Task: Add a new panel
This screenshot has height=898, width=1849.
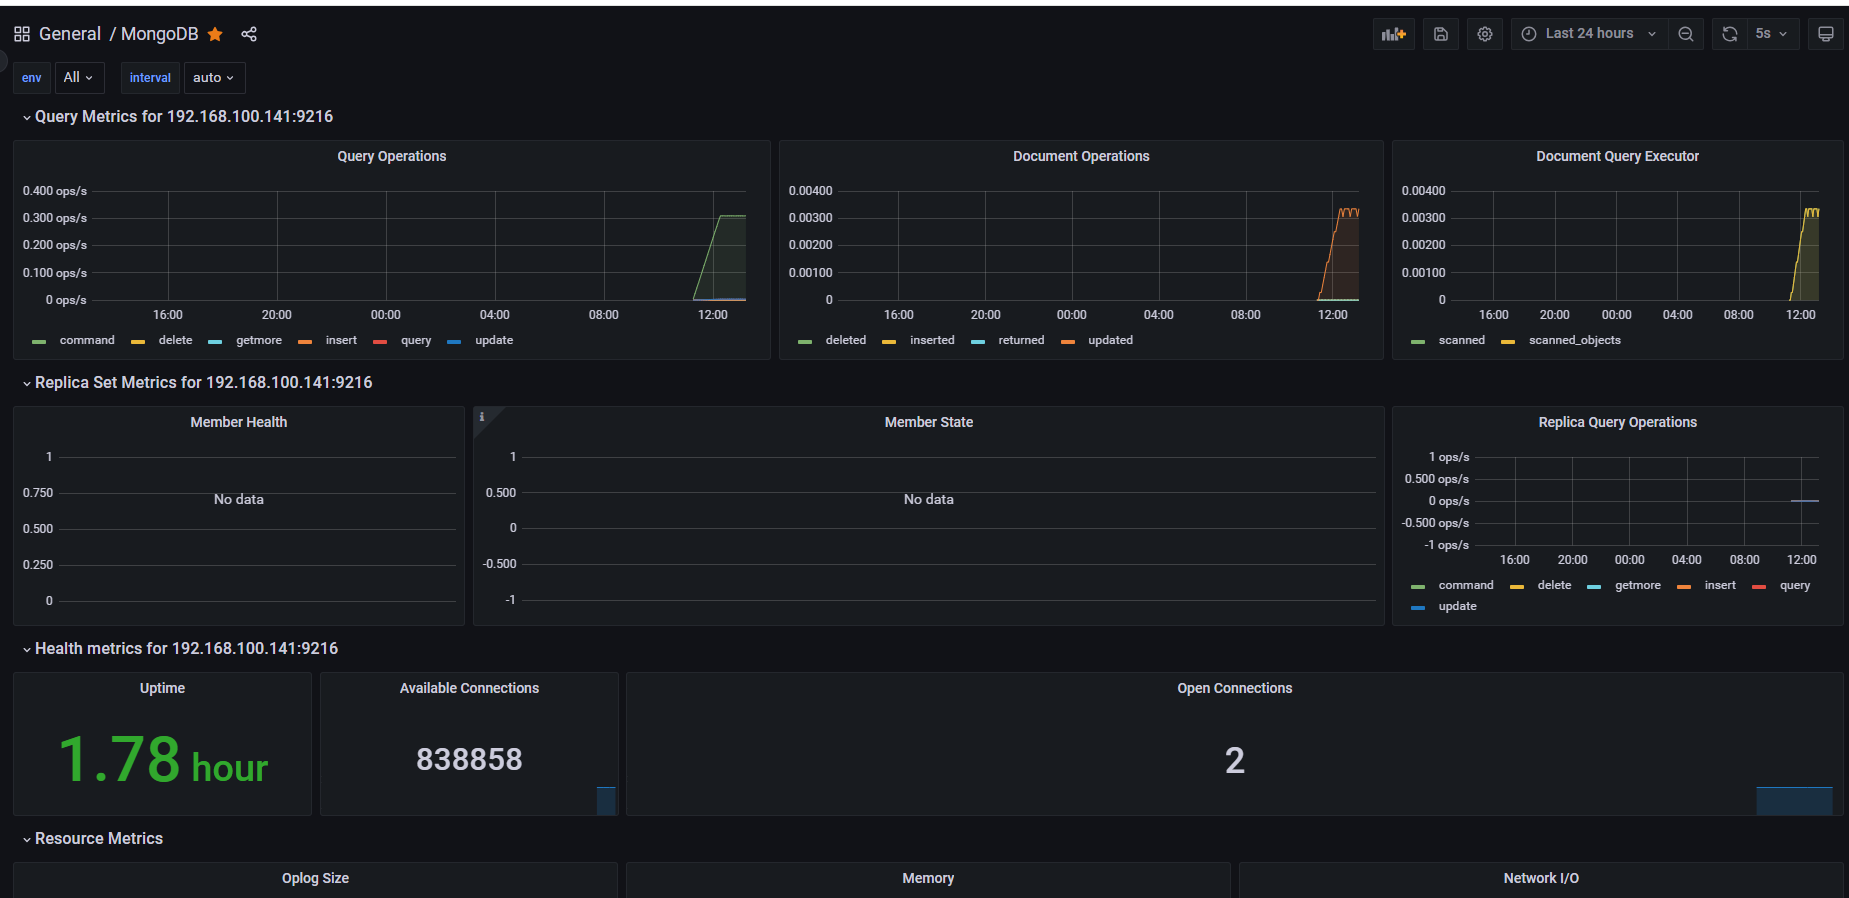Action: click(x=1394, y=34)
